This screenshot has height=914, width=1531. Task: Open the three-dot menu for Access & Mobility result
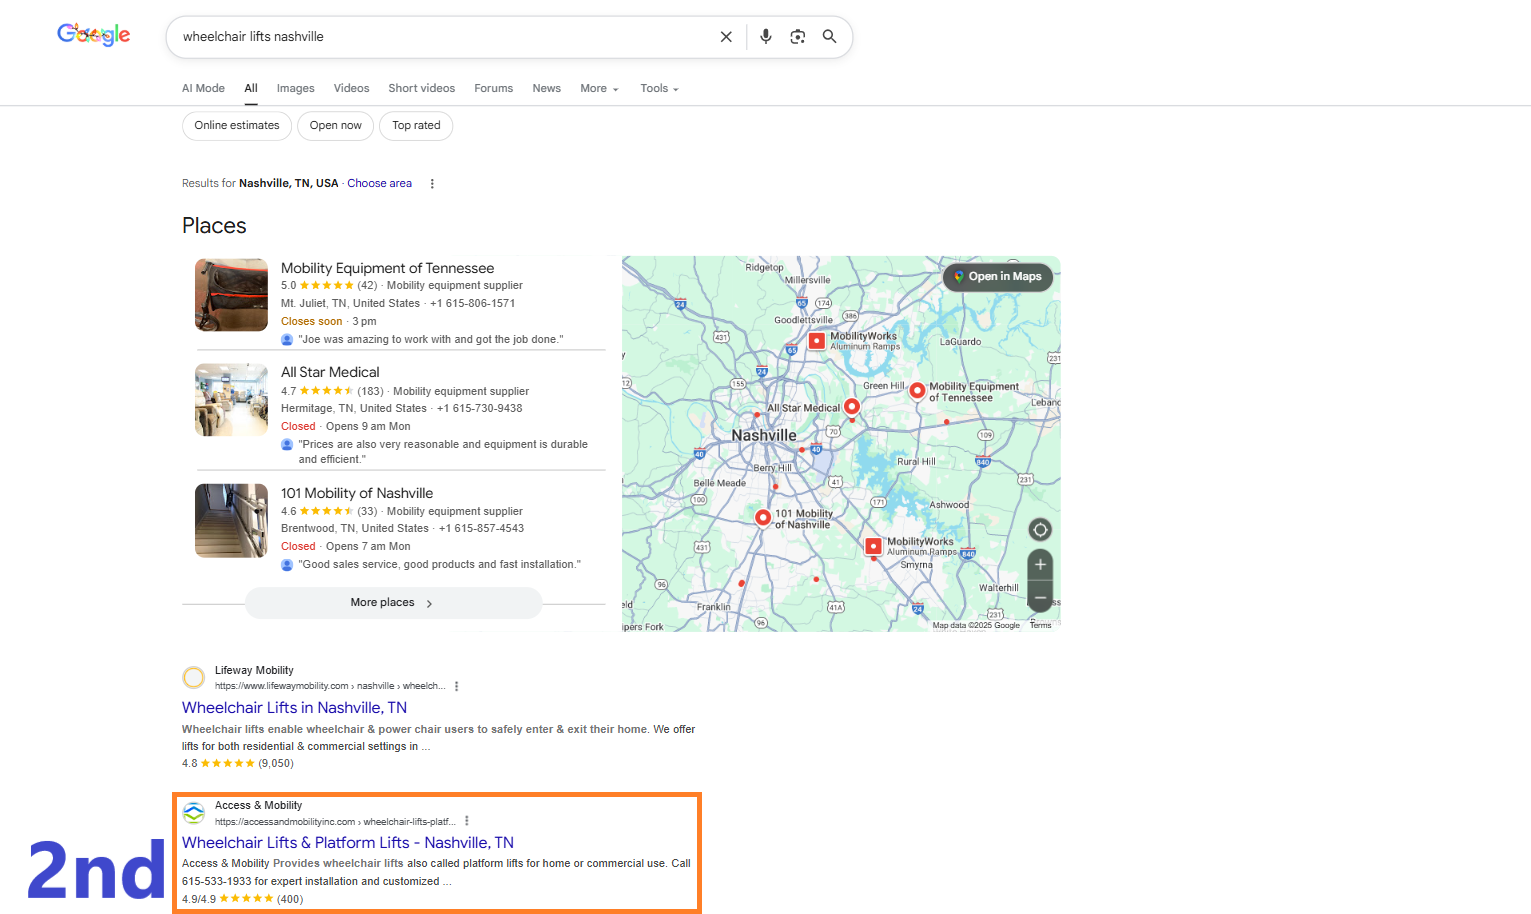[466, 821]
